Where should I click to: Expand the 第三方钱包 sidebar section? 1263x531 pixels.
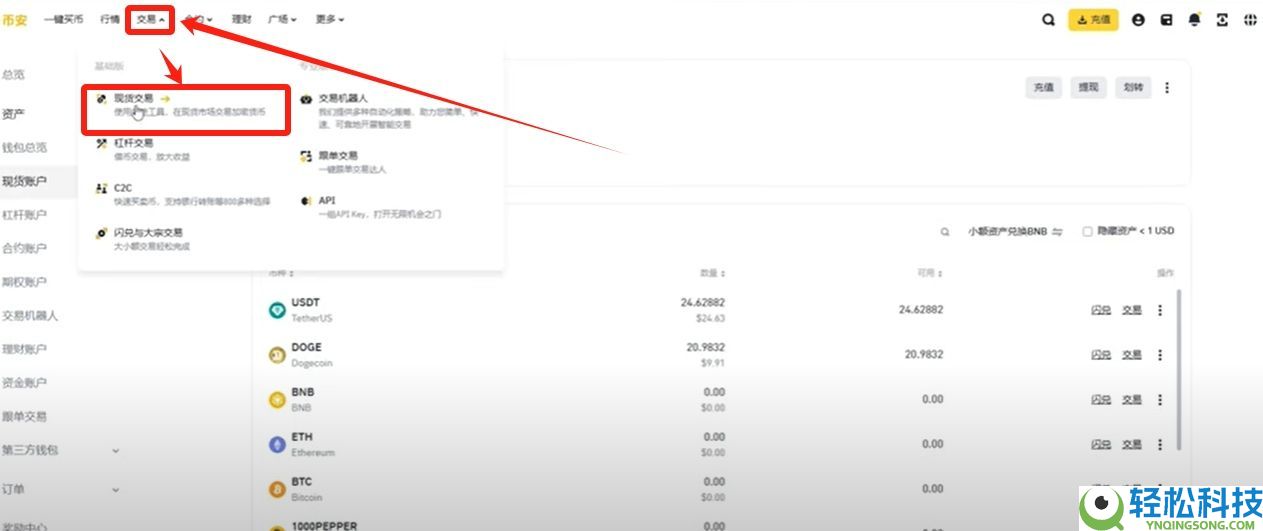tap(115, 450)
